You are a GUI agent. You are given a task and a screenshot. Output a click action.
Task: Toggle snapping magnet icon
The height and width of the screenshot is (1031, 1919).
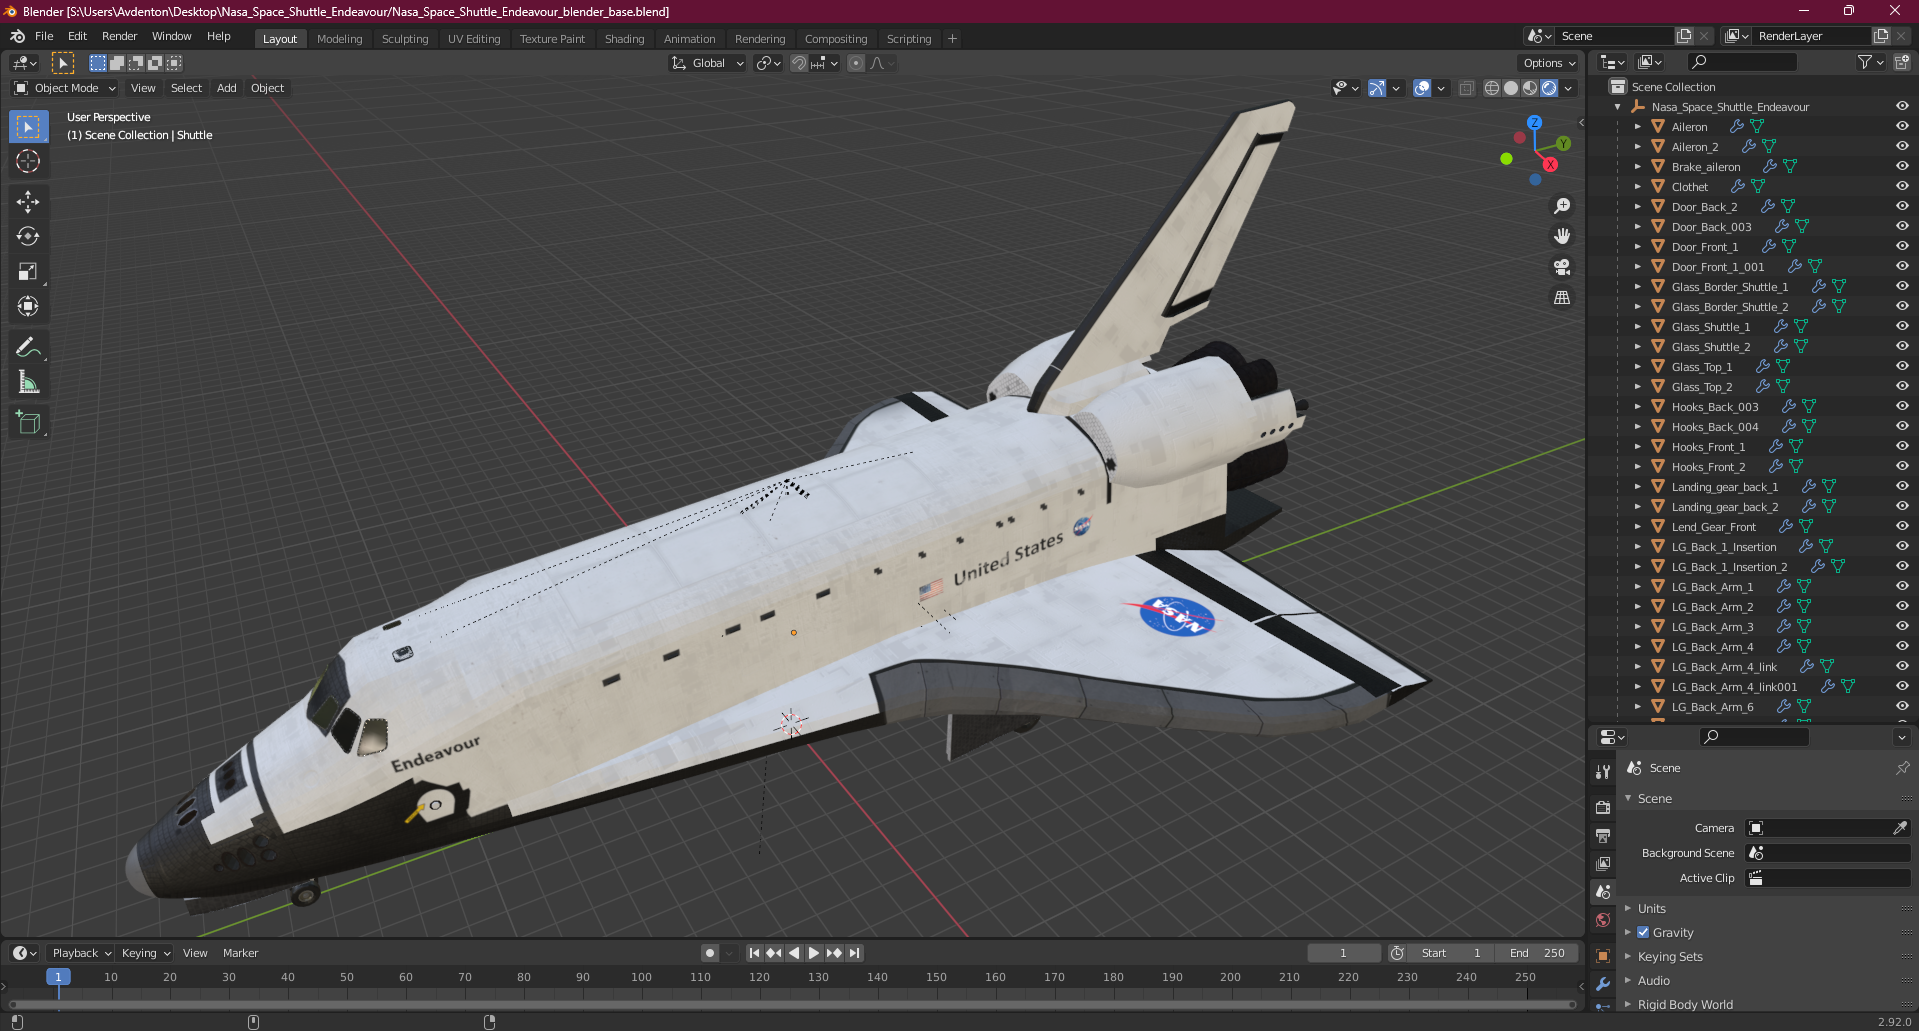click(x=799, y=63)
